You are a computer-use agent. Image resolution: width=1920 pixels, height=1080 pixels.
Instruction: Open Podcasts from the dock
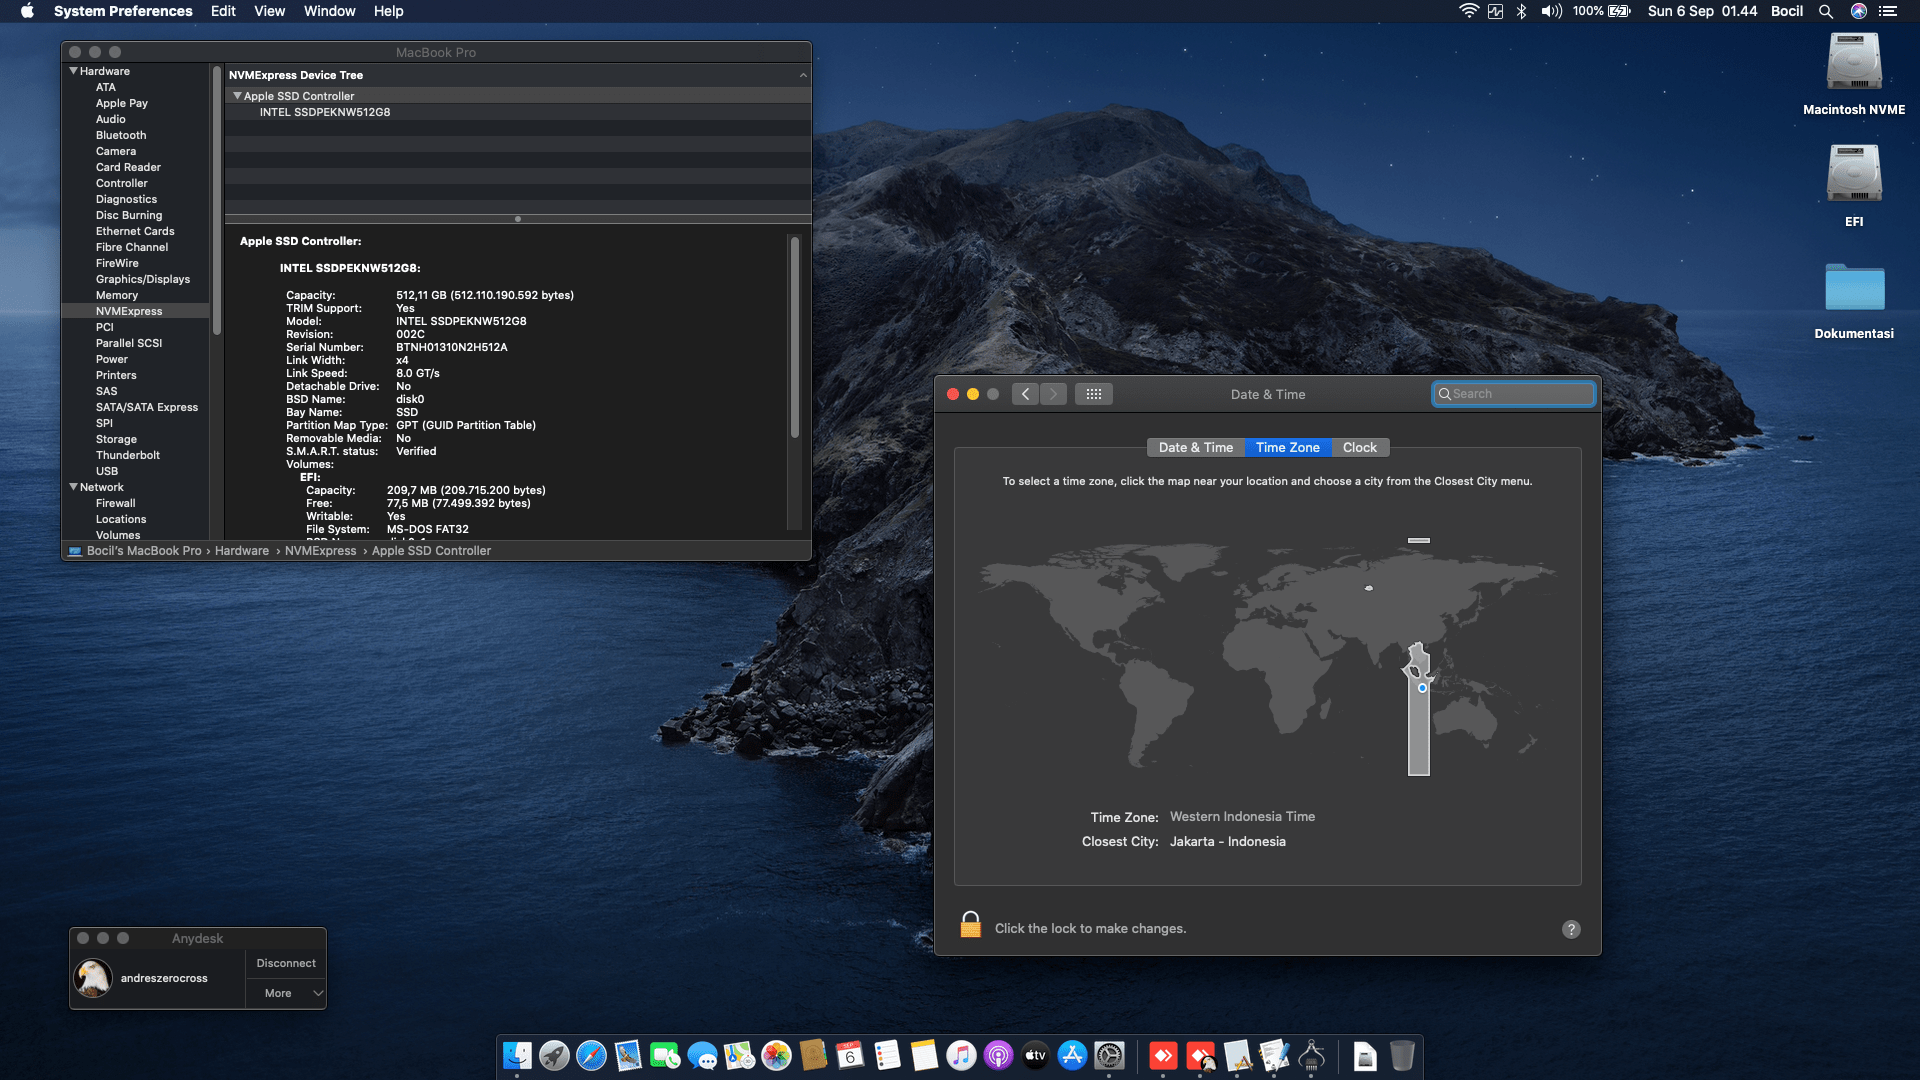click(x=998, y=1056)
